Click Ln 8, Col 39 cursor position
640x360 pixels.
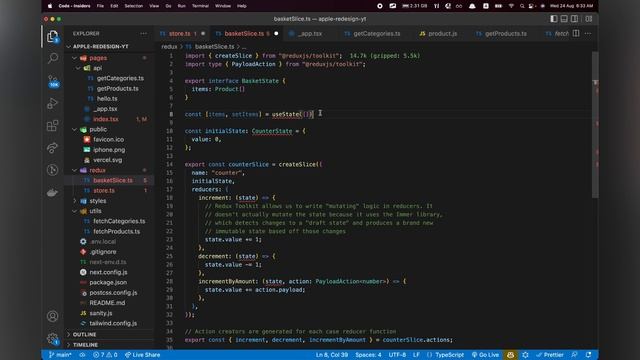pyautogui.click(x=332, y=355)
